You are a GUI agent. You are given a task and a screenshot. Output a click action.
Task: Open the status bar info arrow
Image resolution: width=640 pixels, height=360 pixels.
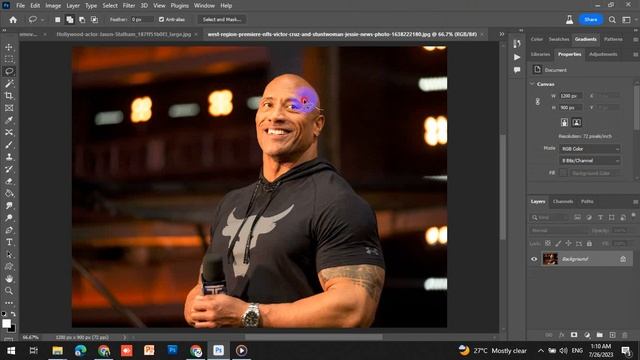[124, 338]
